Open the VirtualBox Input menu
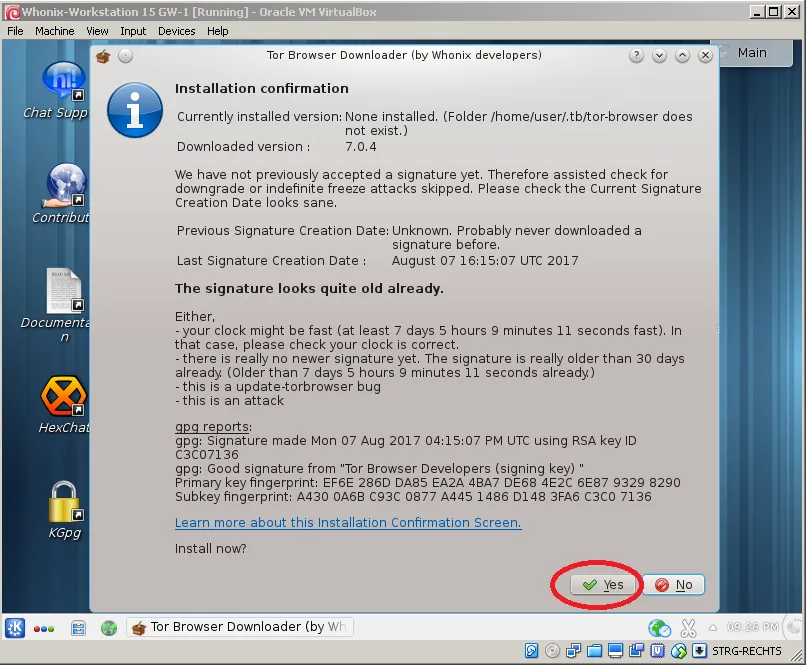The height and width of the screenshot is (665, 806). pos(133,31)
